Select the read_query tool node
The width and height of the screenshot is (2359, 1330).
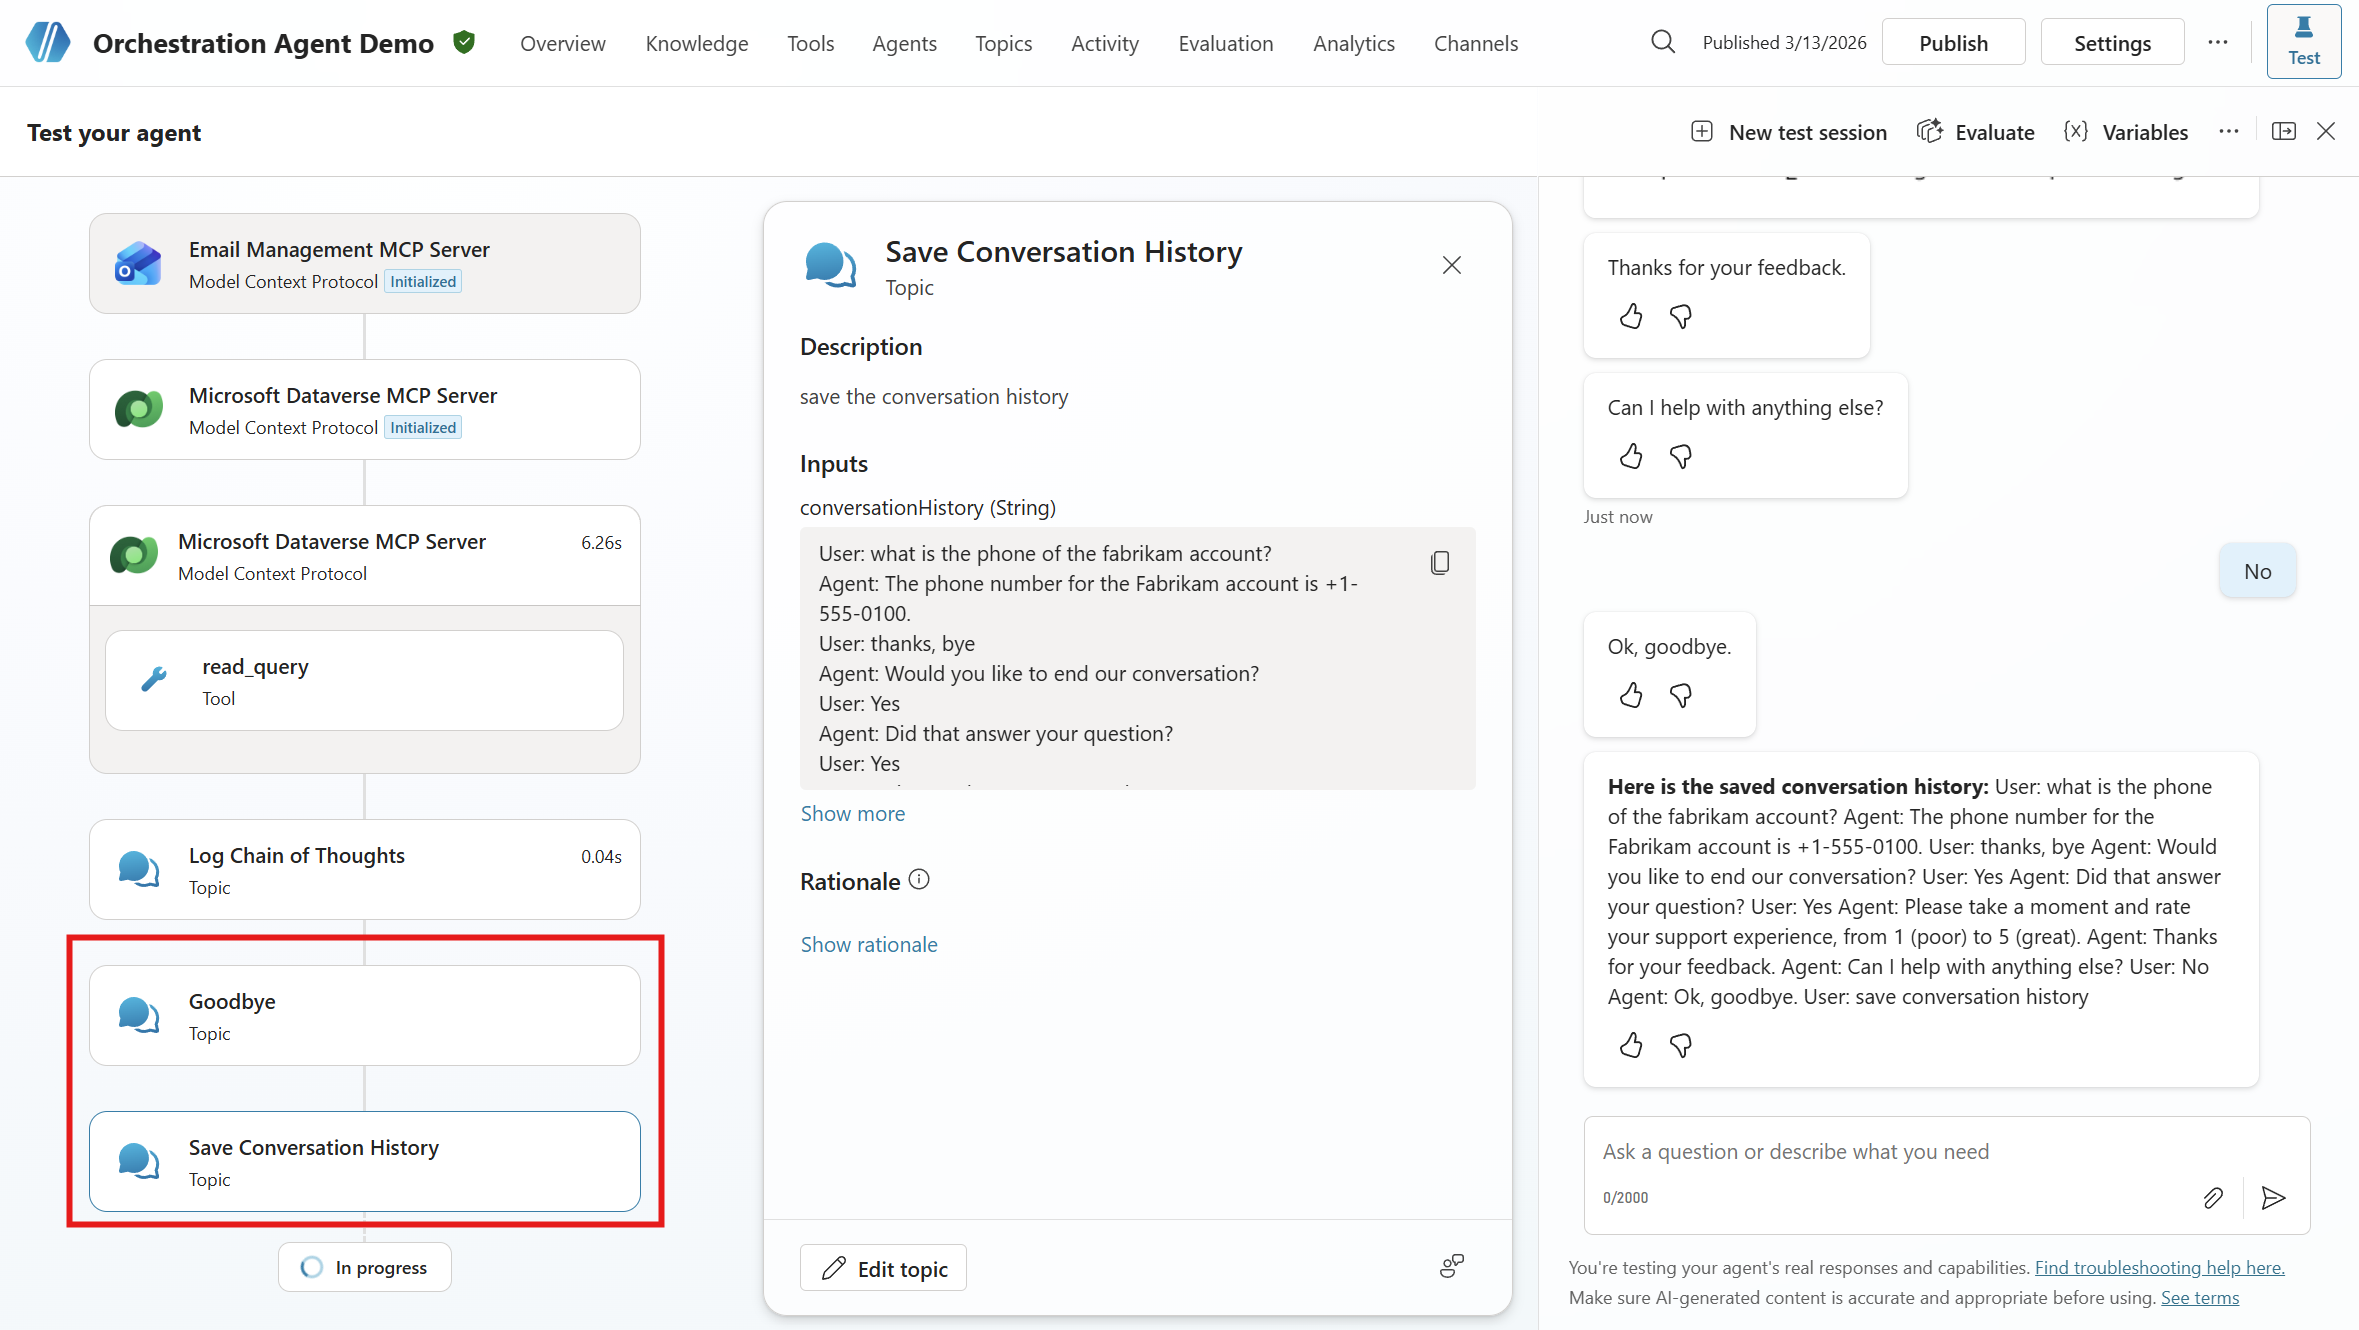click(x=364, y=681)
